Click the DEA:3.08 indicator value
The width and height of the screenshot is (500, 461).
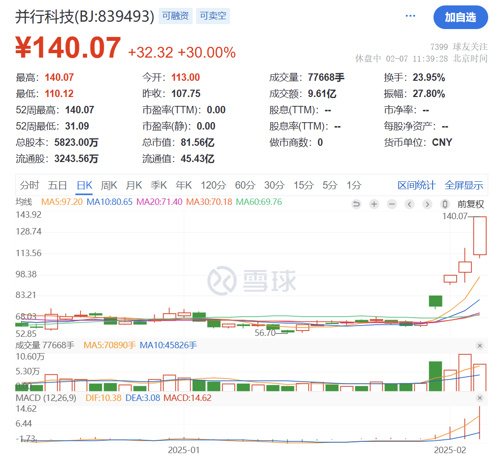[143, 398]
